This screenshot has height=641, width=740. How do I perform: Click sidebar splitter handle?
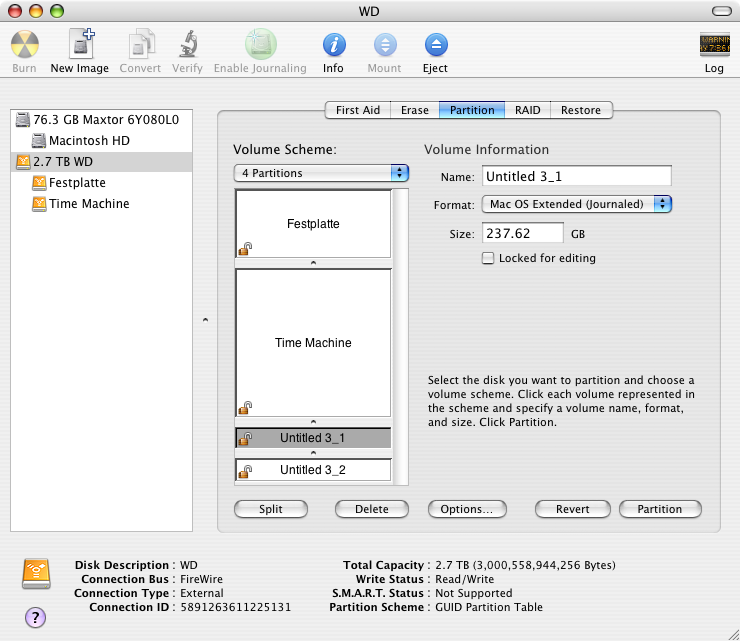(x=205, y=320)
